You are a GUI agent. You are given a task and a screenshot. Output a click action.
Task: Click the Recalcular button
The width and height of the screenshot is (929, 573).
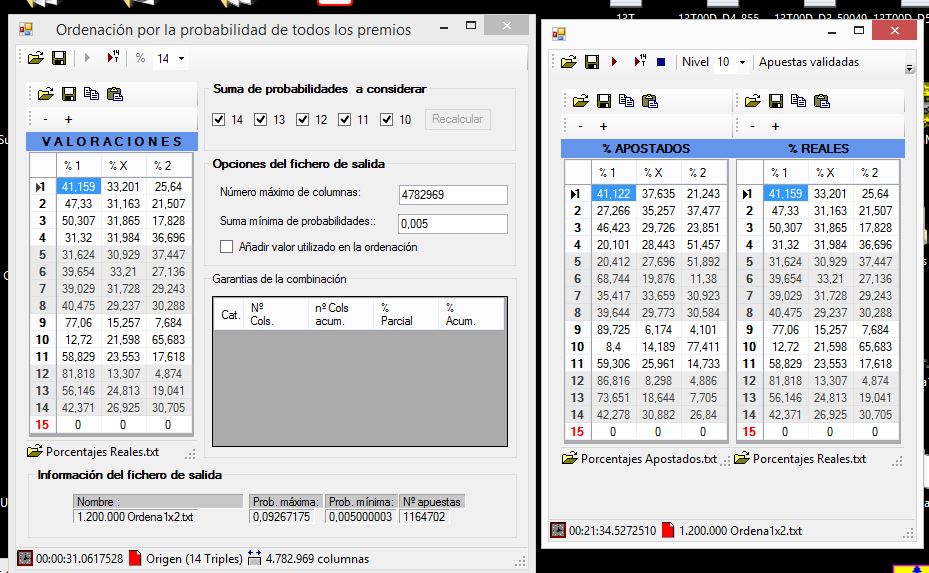click(x=457, y=119)
